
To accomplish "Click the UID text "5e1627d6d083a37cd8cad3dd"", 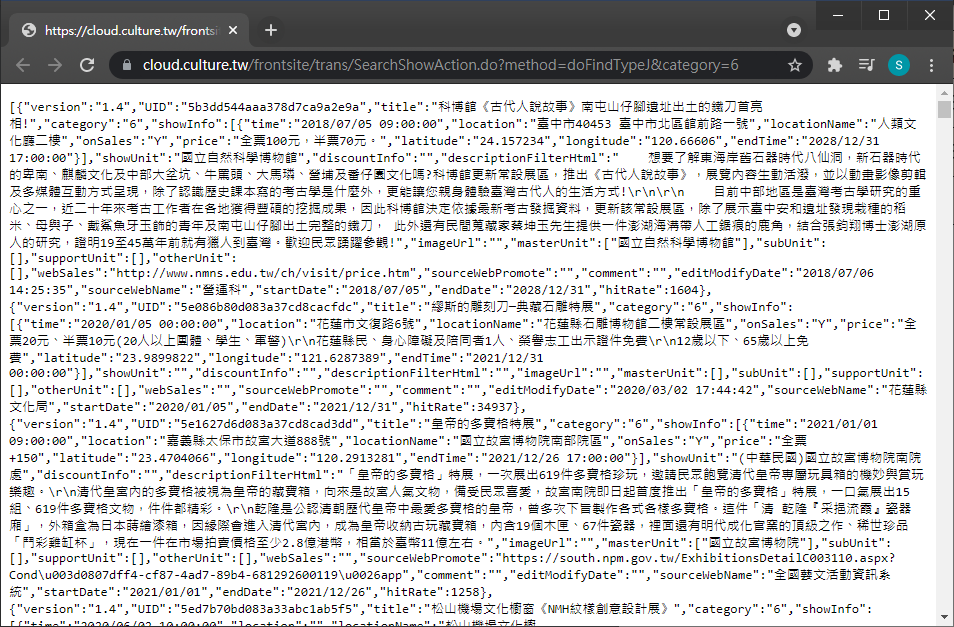I will 266,424.
